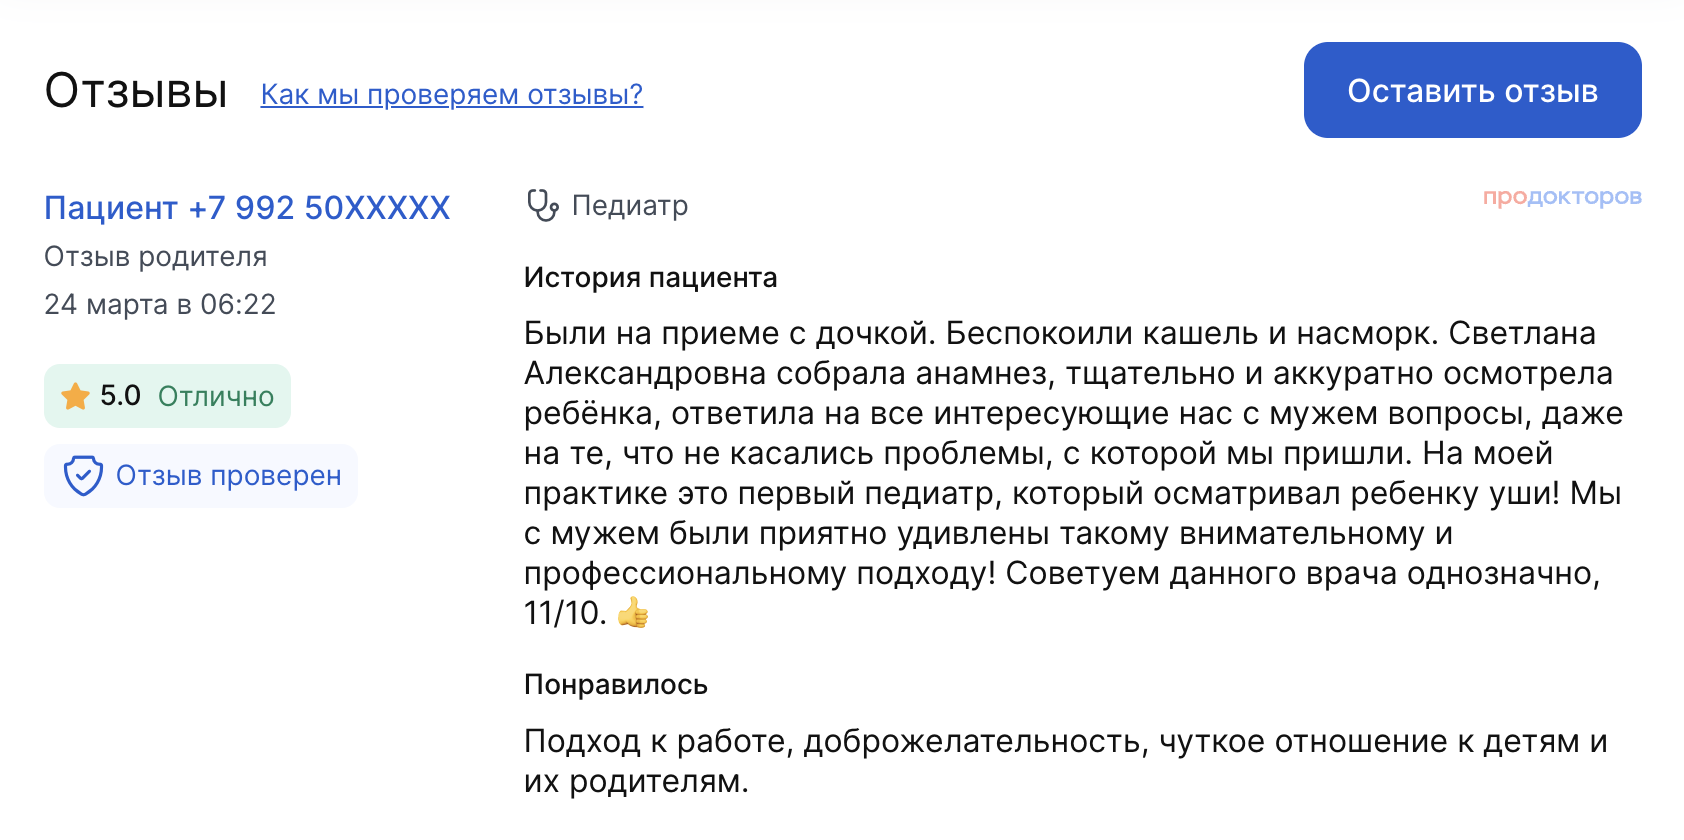This screenshot has width=1684, height=840.
Task: Click the stethoscope icon beside Педиатр
Action: click(542, 205)
